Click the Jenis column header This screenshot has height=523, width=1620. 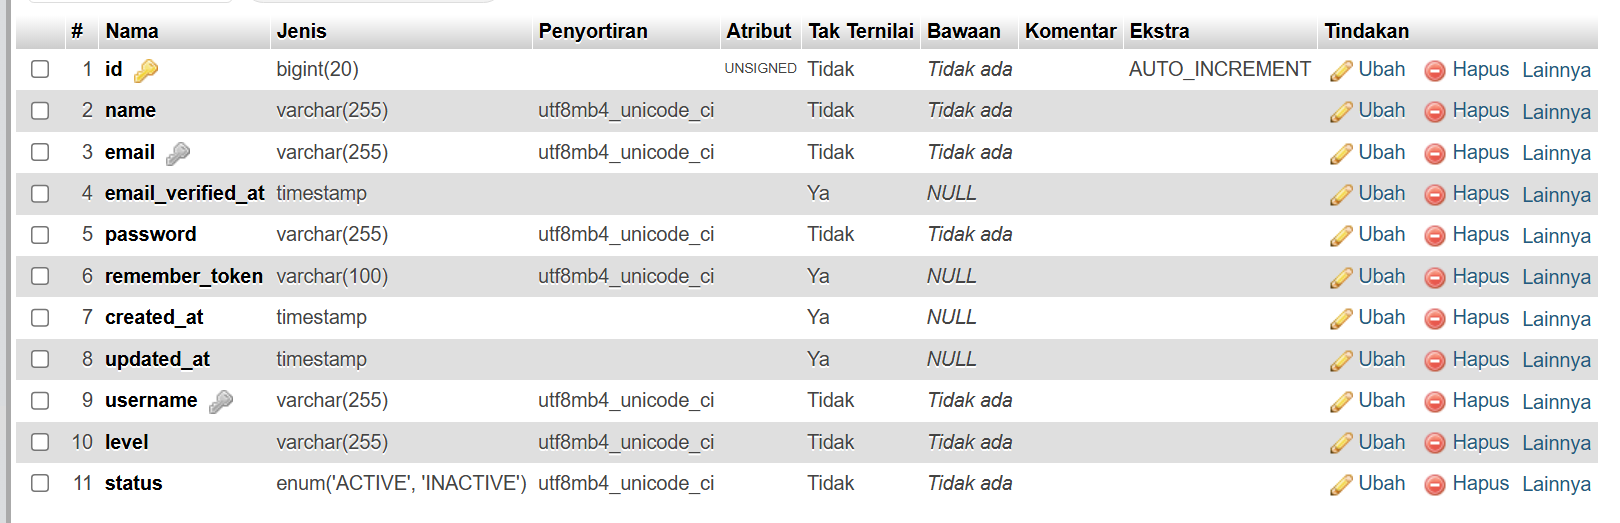tap(301, 31)
